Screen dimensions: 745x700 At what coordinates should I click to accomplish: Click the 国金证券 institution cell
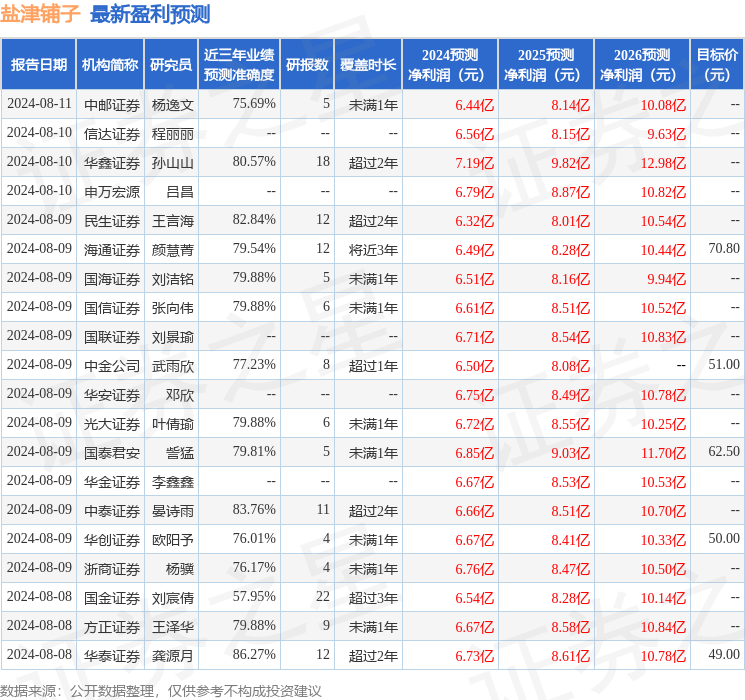tap(112, 598)
